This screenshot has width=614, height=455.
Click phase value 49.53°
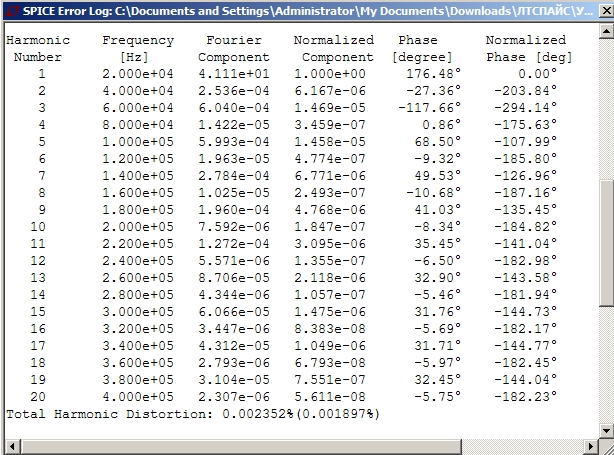click(437, 176)
